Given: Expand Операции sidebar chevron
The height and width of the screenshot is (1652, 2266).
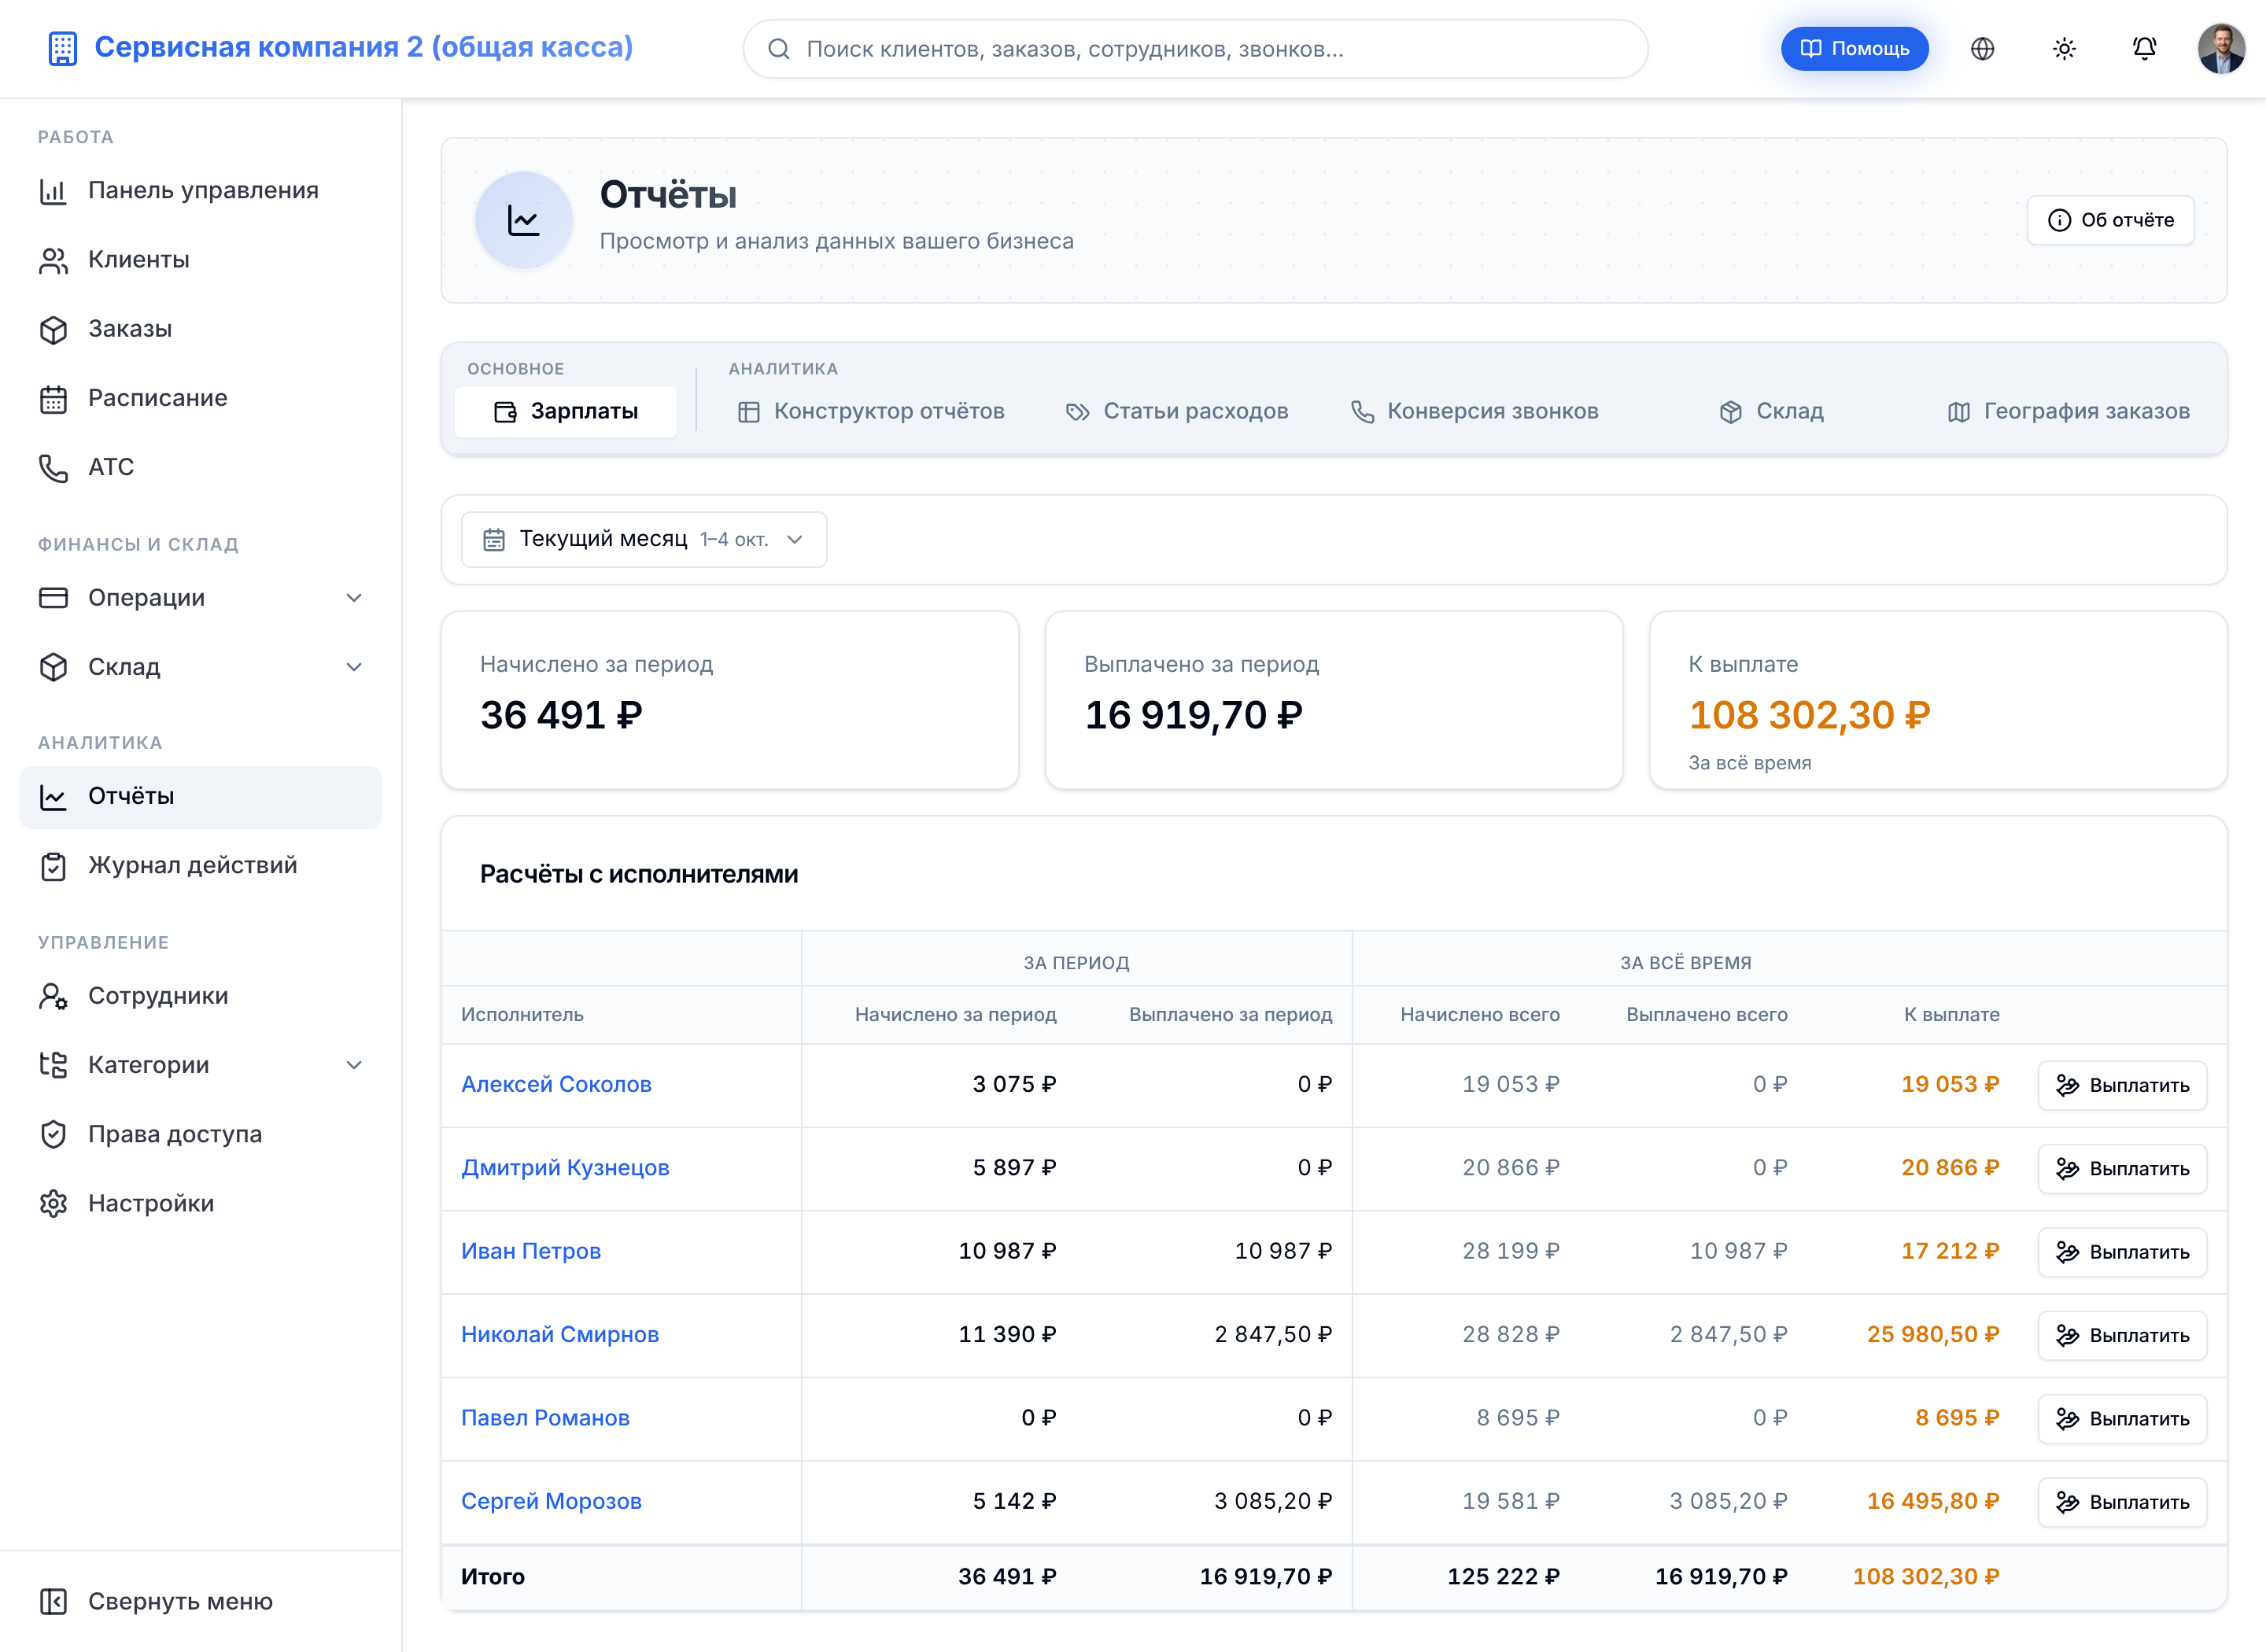Looking at the screenshot, I should coord(354,598).
